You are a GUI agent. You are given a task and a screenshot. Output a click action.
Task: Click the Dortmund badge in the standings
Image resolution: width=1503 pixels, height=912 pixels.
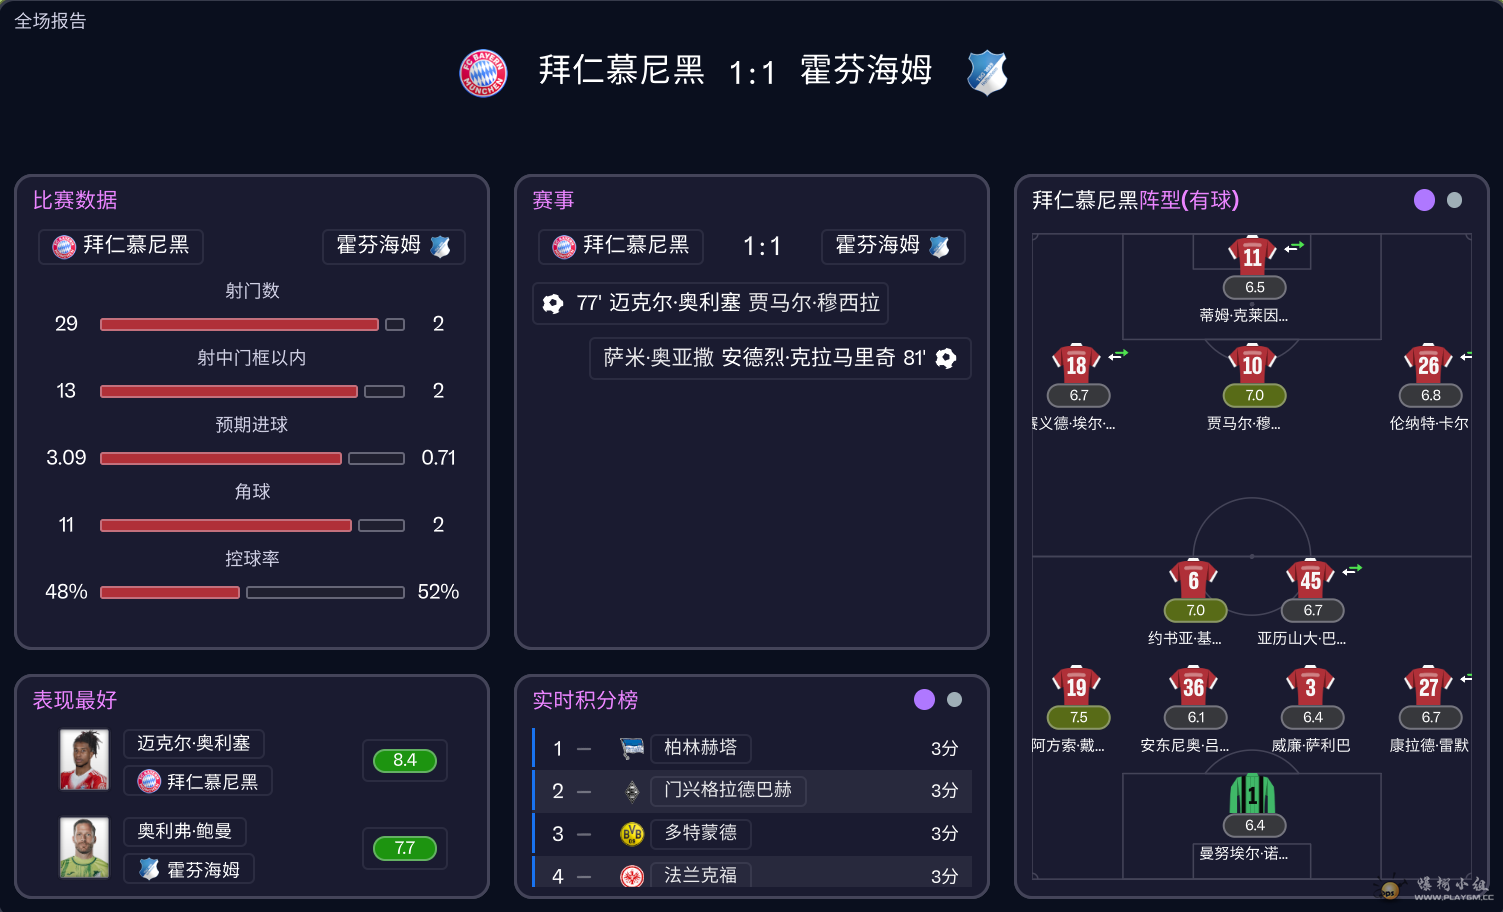[632, 834]
